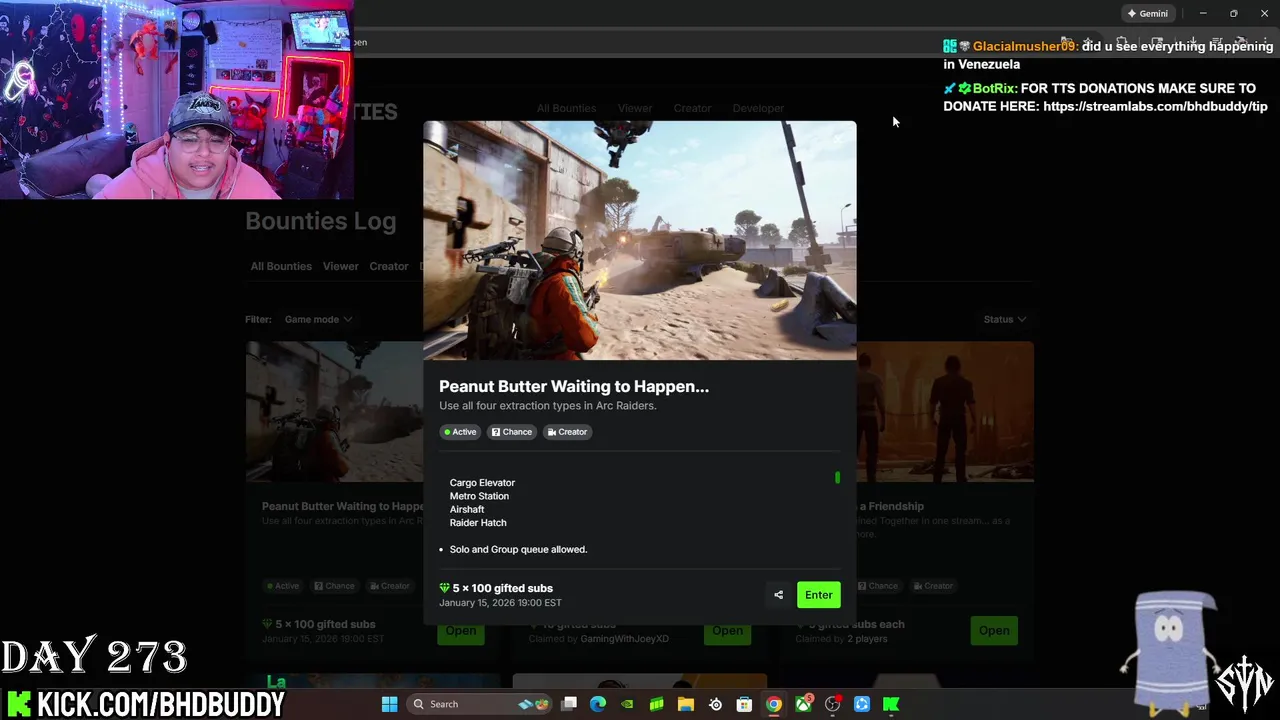Click the green scrollbar thumb in the dialog
The width and height of the screenshot is (1280, 720).
point(837,478)
